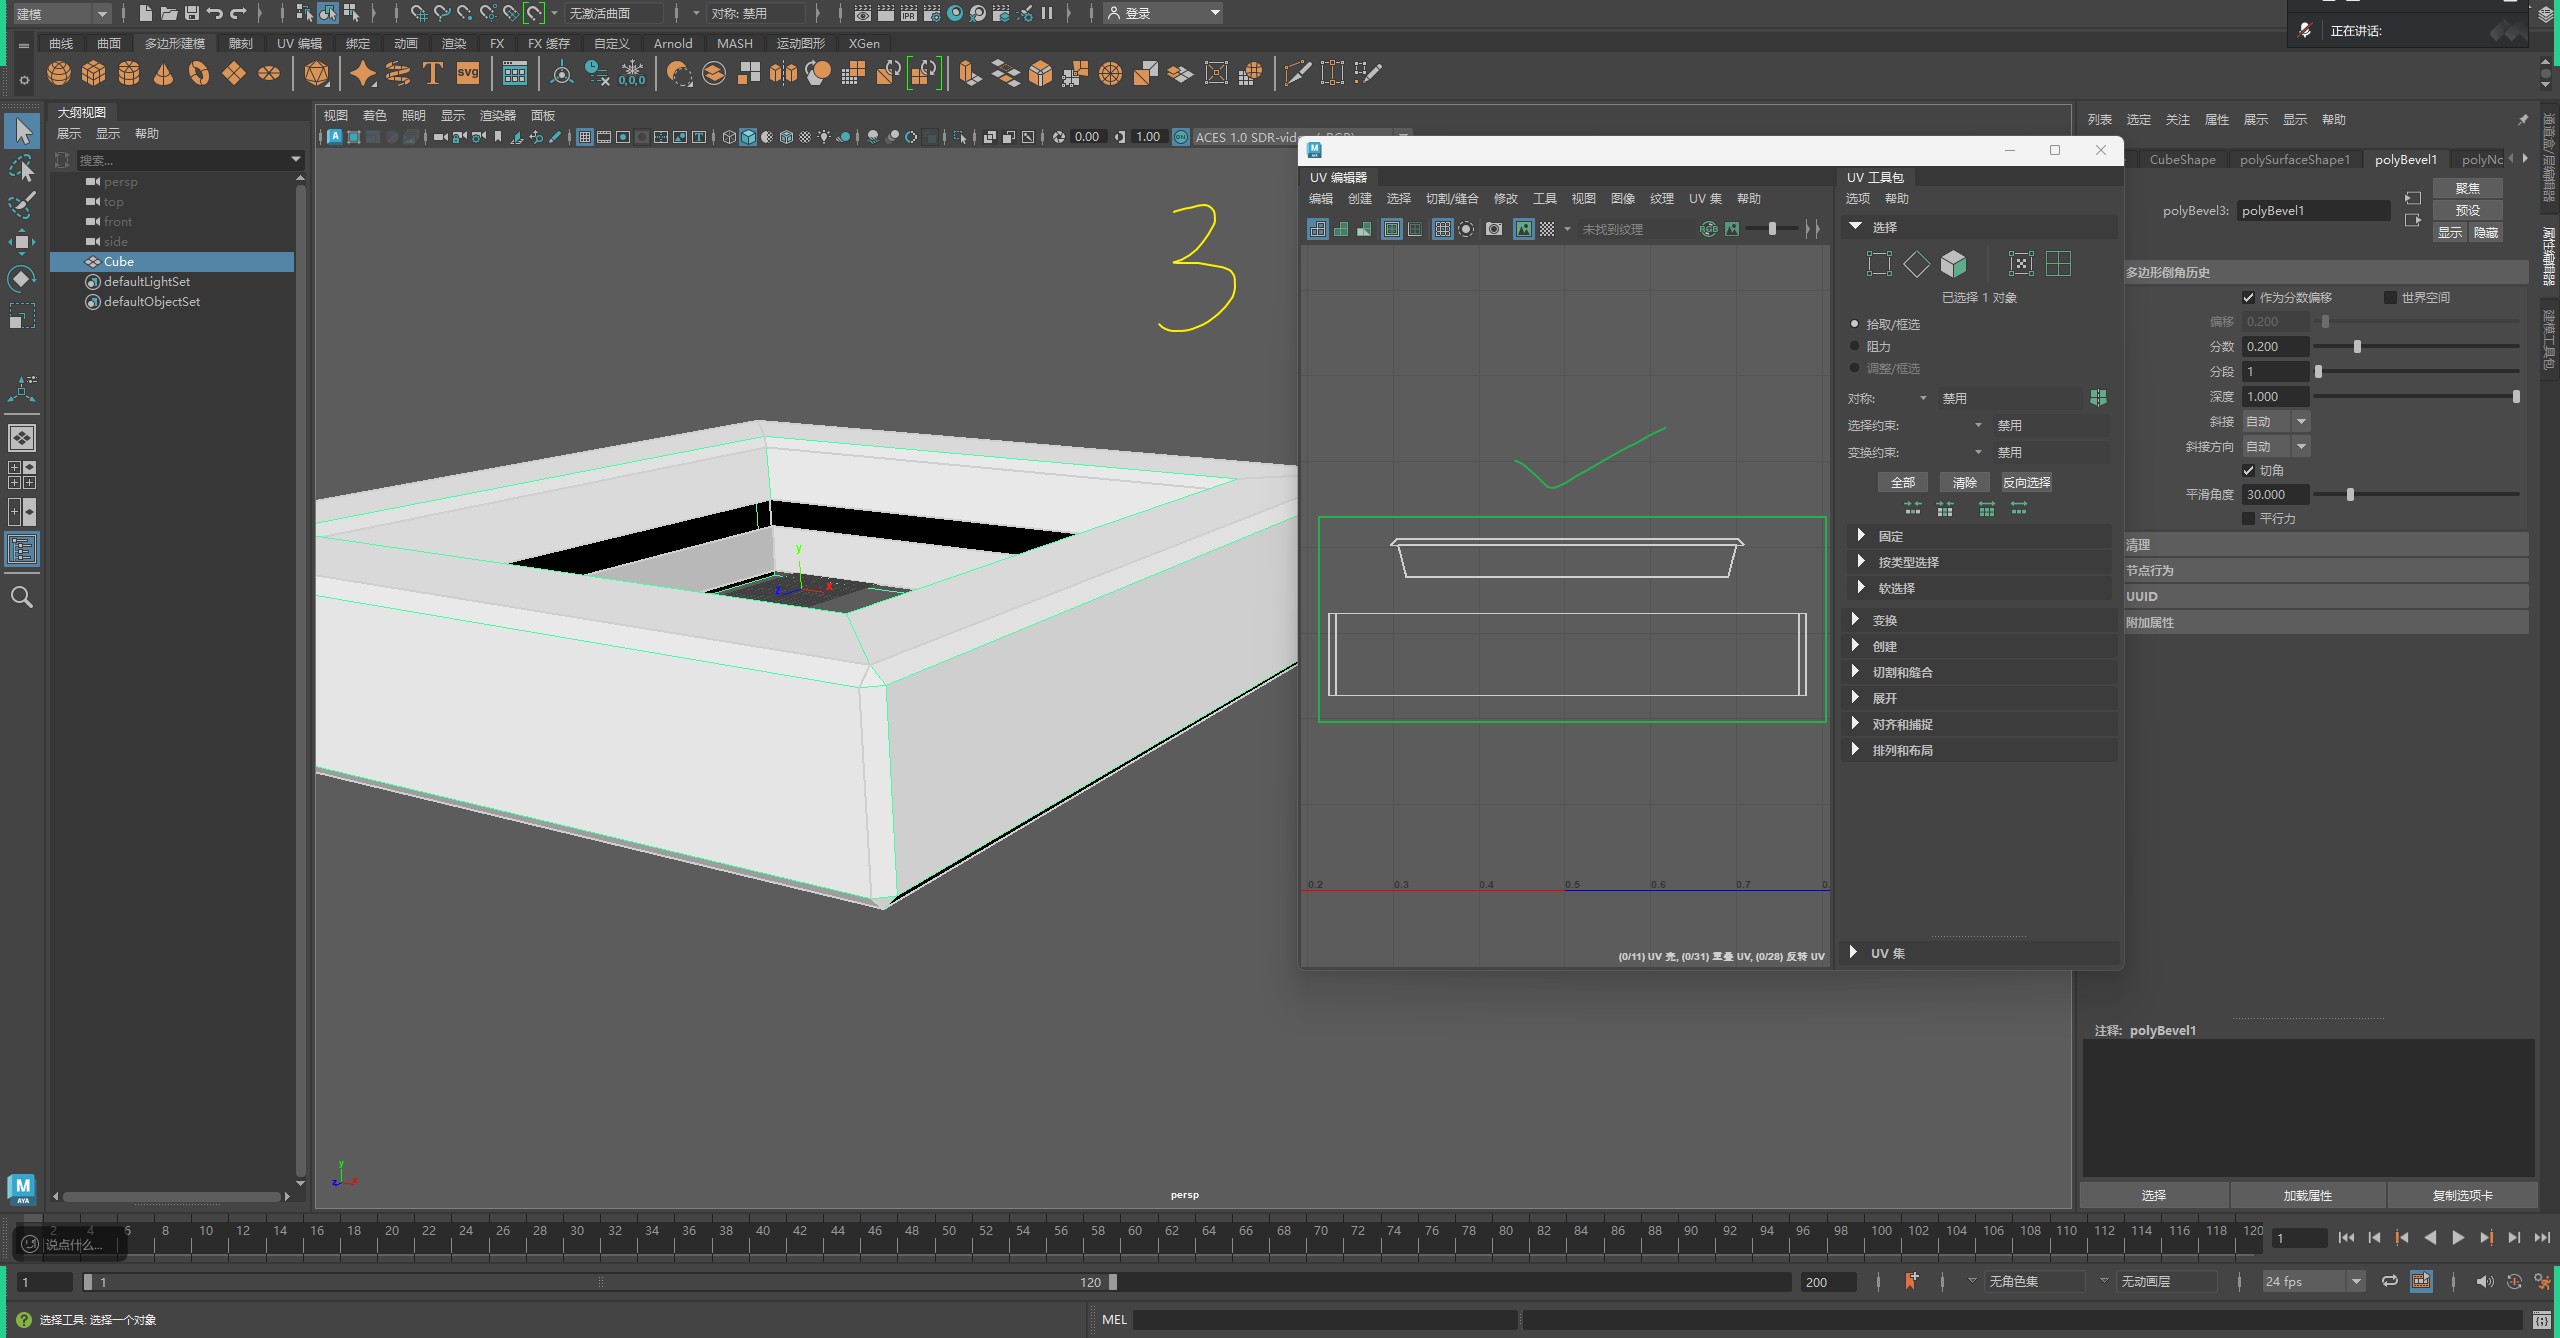Click the 加载属性 button
The width and height of the screenshot is (2560, 1338).
[x=2307, y=1196]
